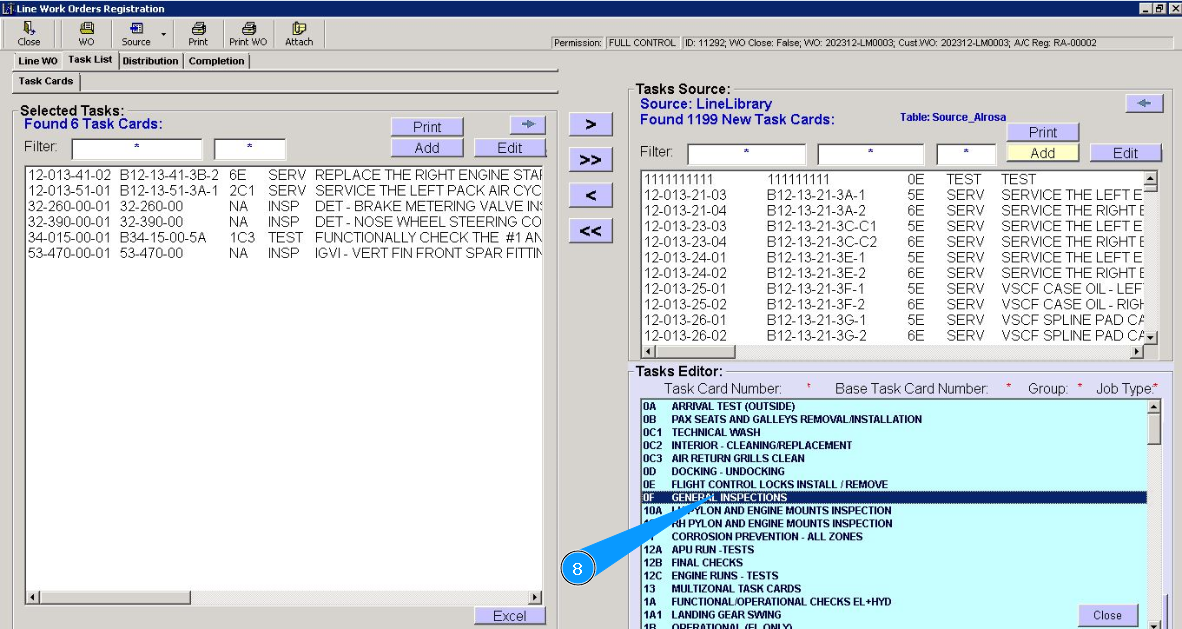Click Add in Selected Tasks panel

[427, 148]
